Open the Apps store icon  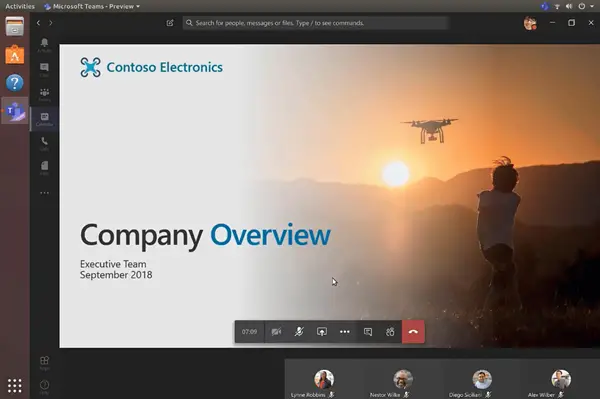[44, 363]
